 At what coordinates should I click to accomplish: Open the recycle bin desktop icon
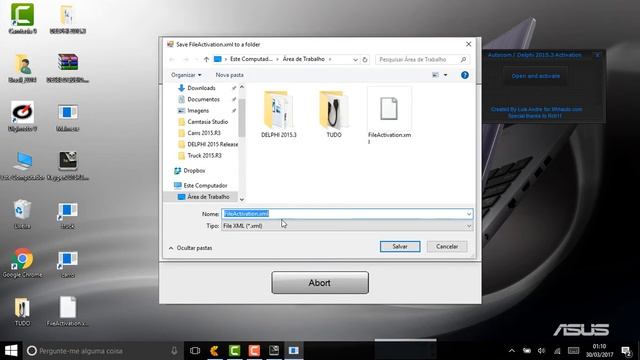tap(22, 214)
